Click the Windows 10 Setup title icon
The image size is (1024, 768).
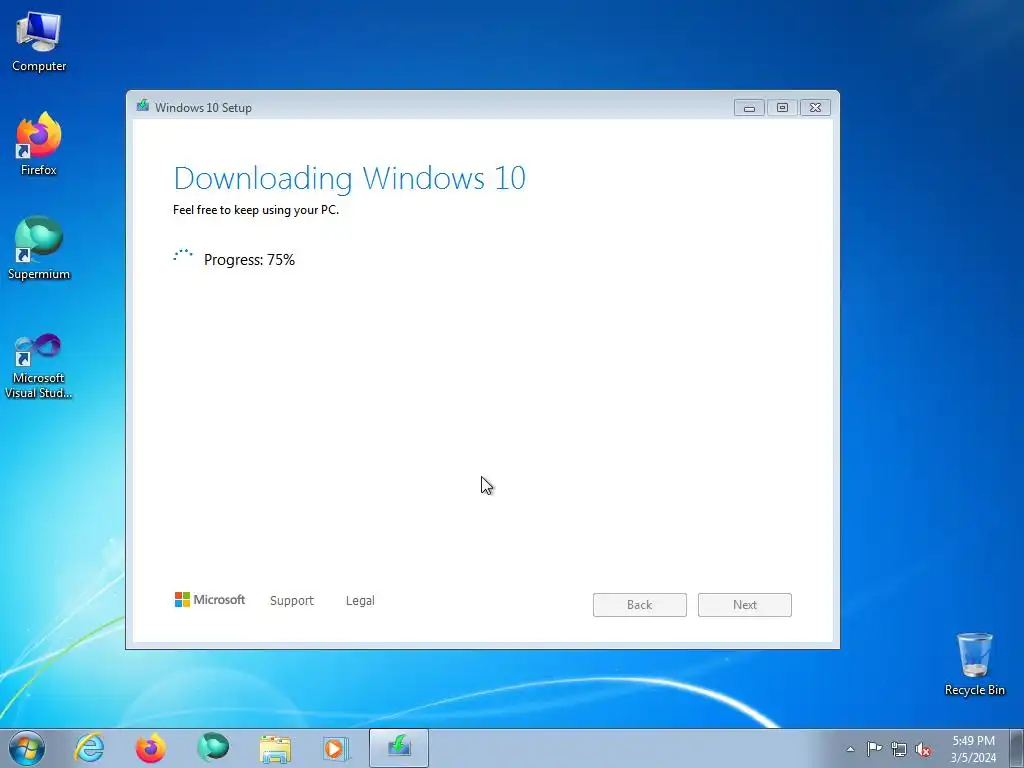point(142,106)
